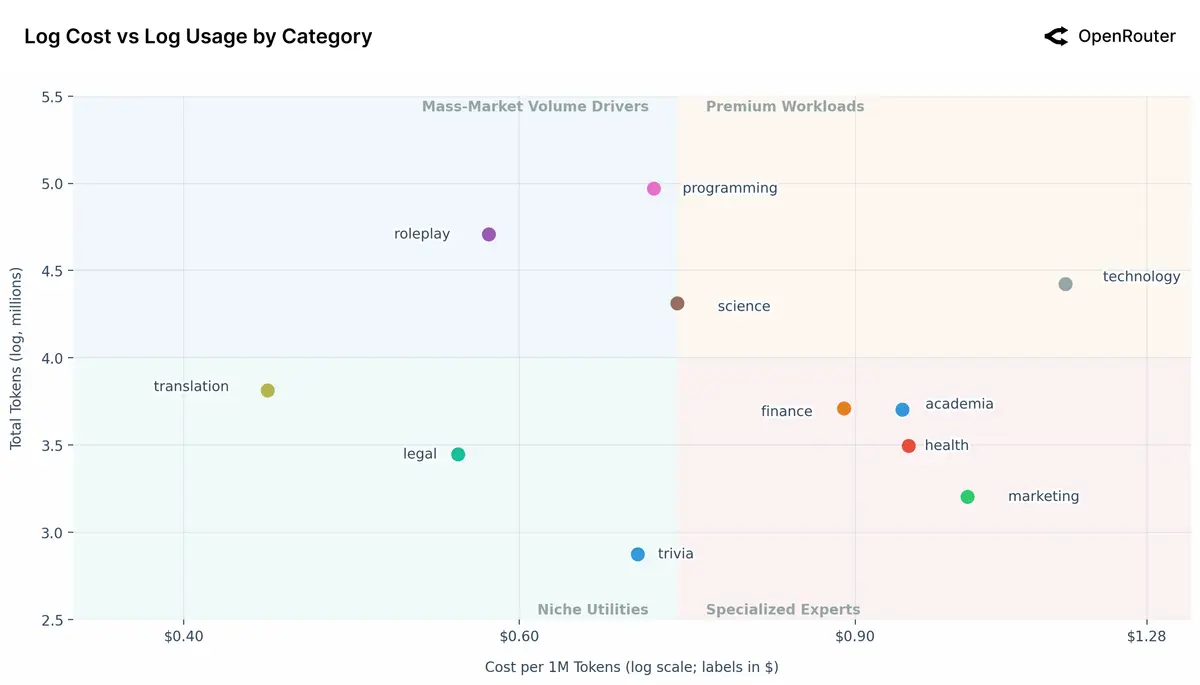Click the OpenRouter brand text
The height and width of the screenshot is (685, 1200).
(1126, 37)
